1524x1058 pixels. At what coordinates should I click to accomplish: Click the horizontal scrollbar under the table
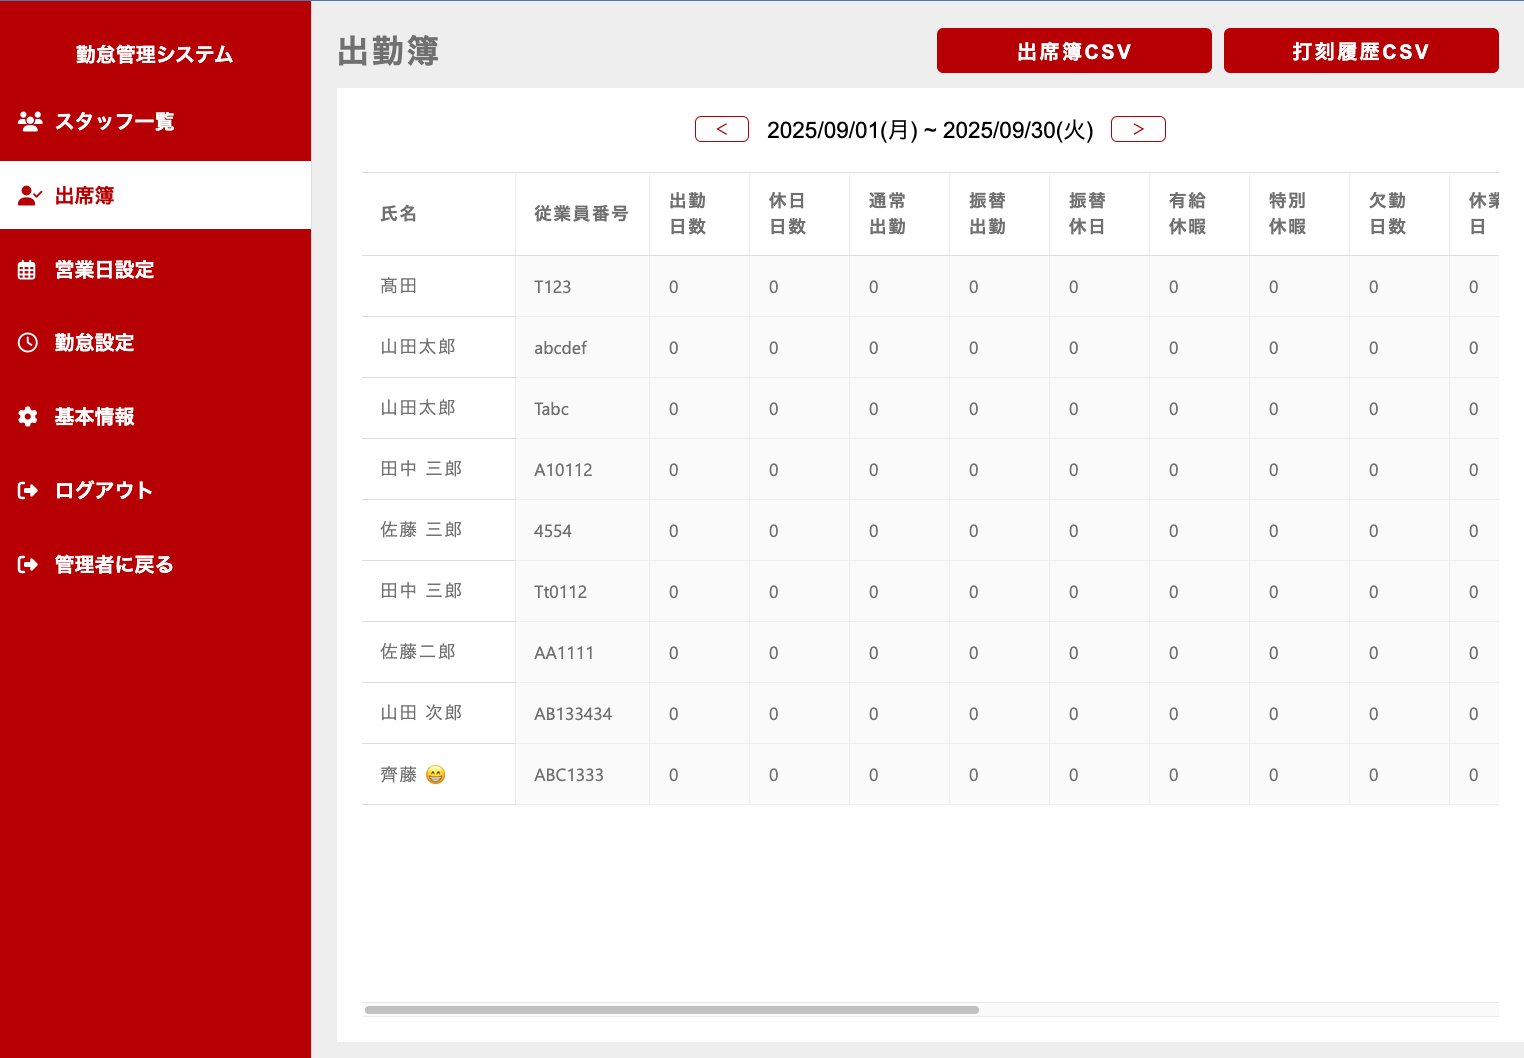pos(671,1010)
